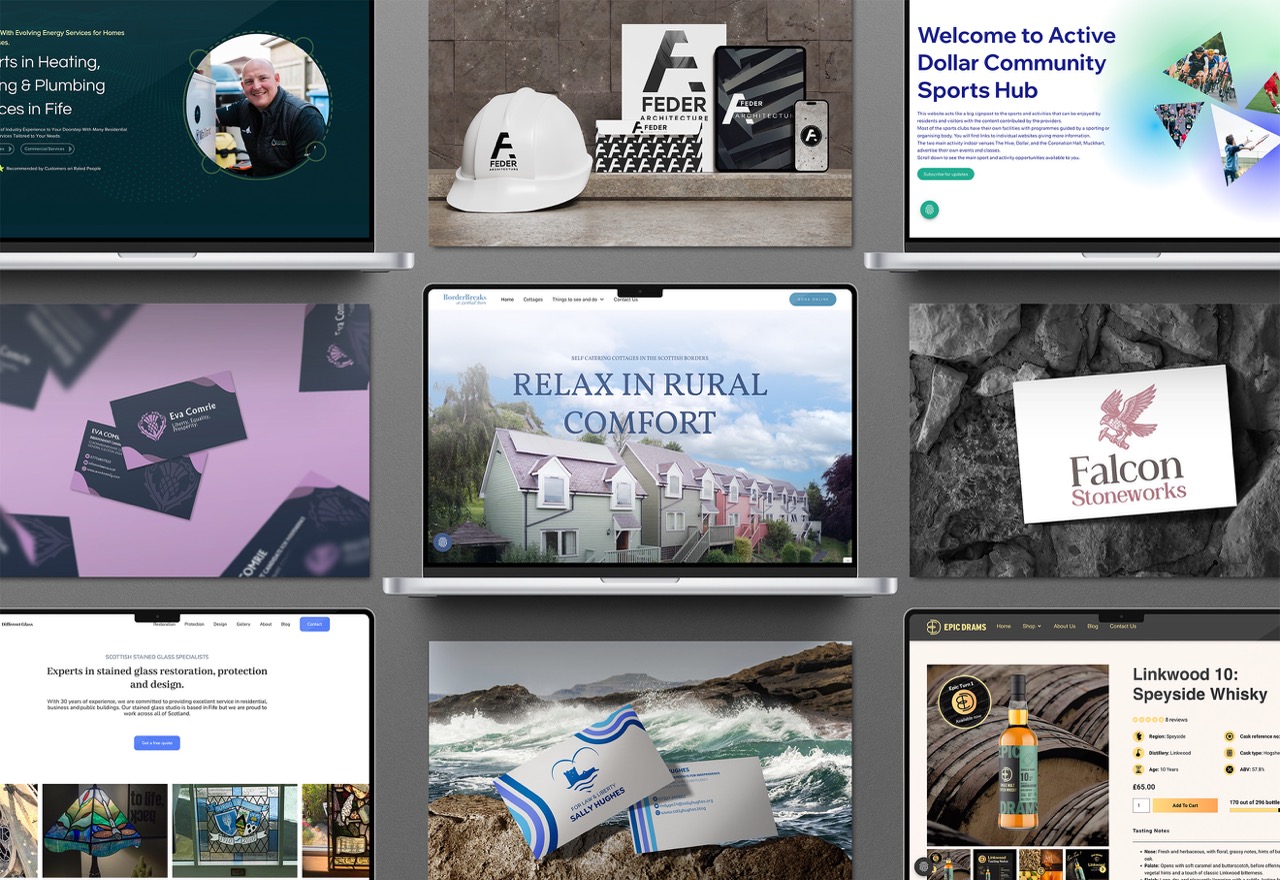Select the crest stained glass window thumbnail
The width and height of the screenshot is (1280, 880).
click(235, 831)
